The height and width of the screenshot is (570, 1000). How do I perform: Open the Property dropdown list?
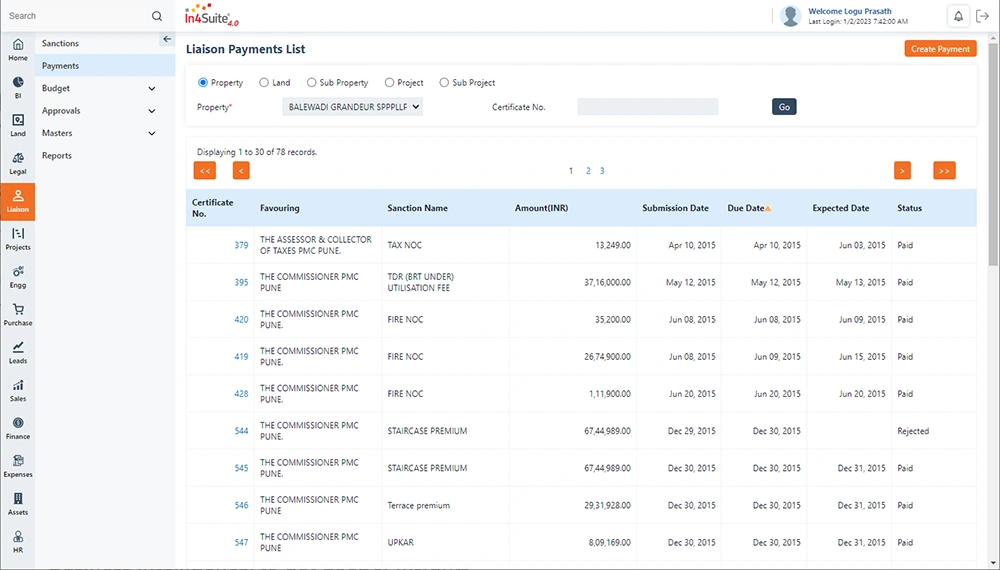[353, 106]
